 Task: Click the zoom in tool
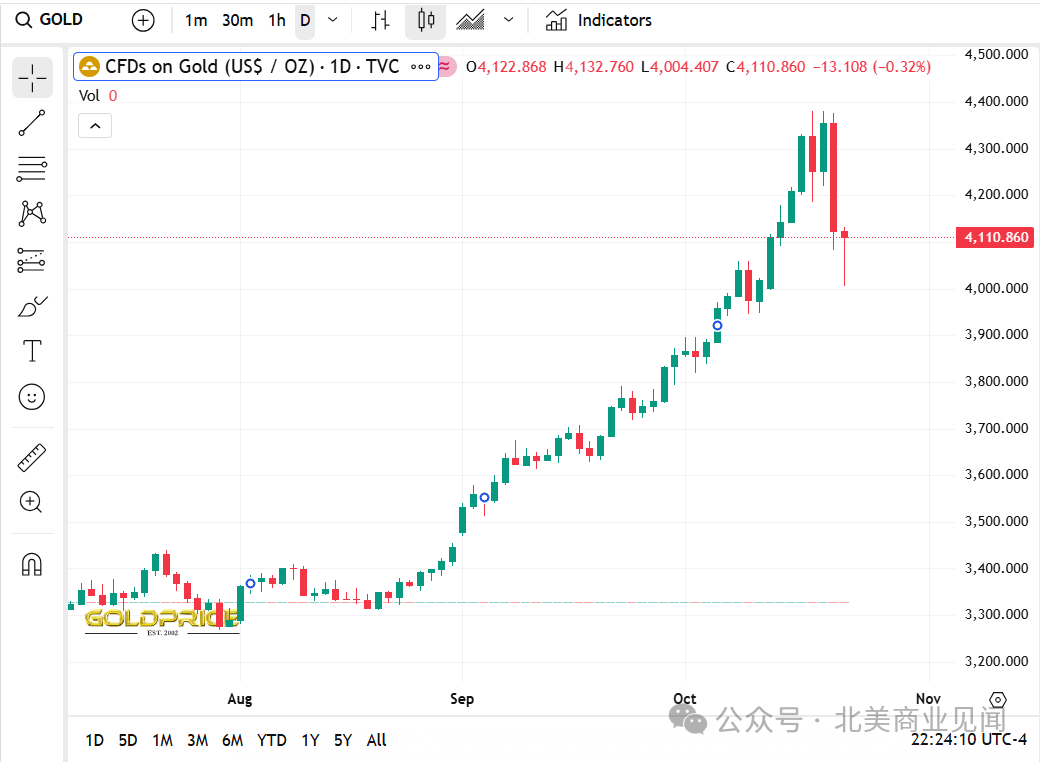click(x=32, y=503)
